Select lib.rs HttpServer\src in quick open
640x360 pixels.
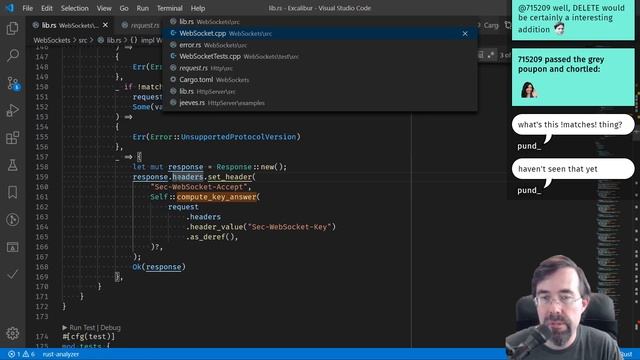click(320, 91)
